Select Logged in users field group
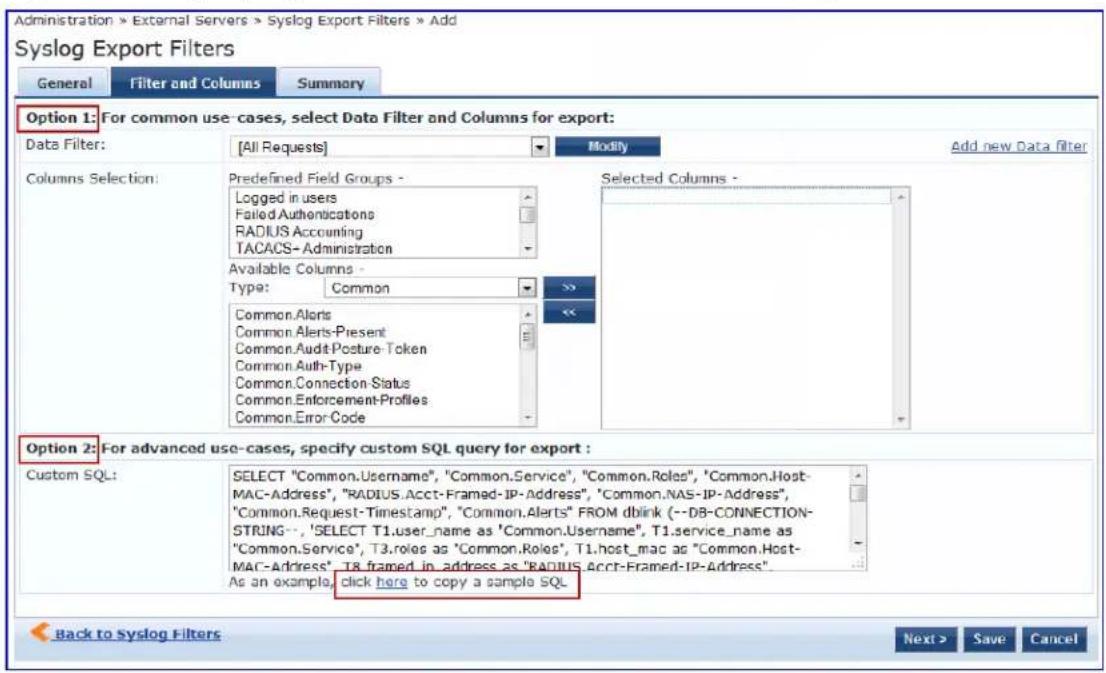The height and width of the screenshot is (673, 1106). (x=286, y=198)
